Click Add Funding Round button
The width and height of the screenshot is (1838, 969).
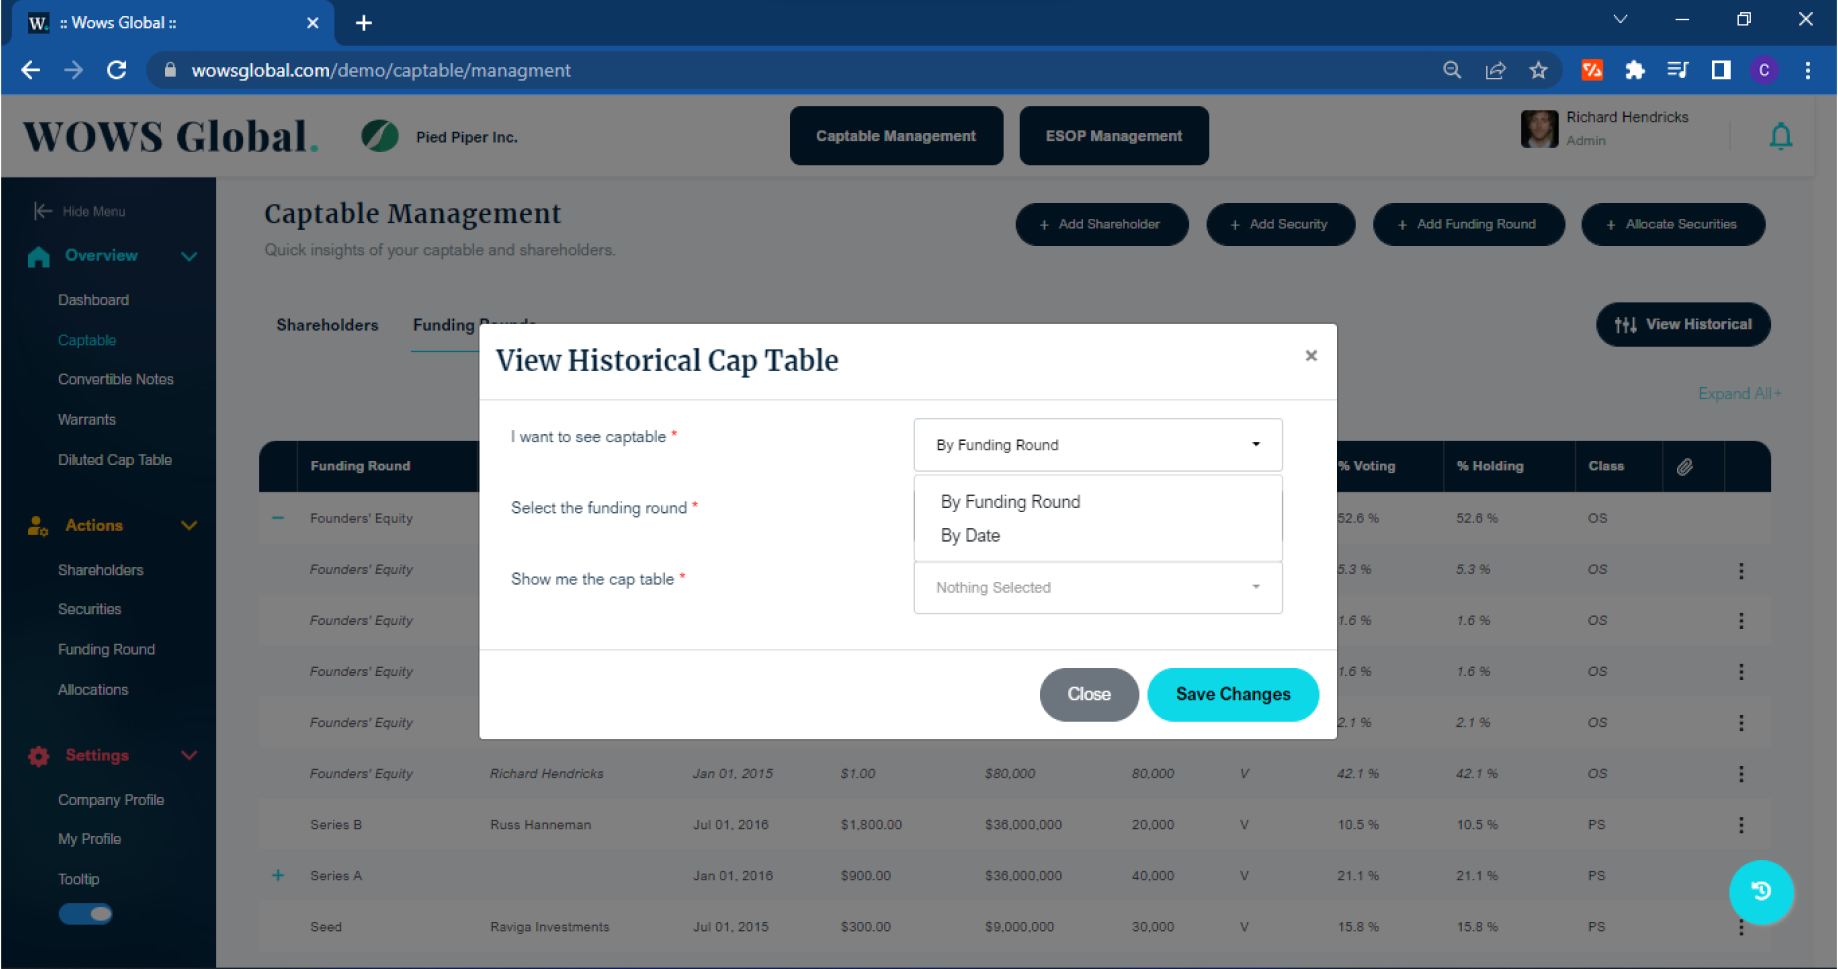1469,224
